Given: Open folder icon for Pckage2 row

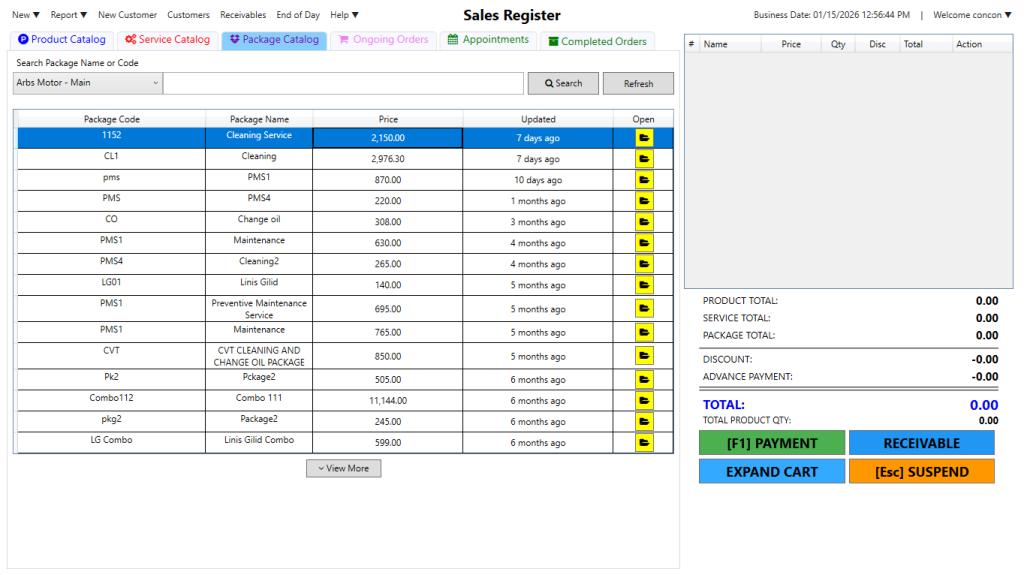Looking at the screenshot, I should pyautogui.click(x=644, y=379).
